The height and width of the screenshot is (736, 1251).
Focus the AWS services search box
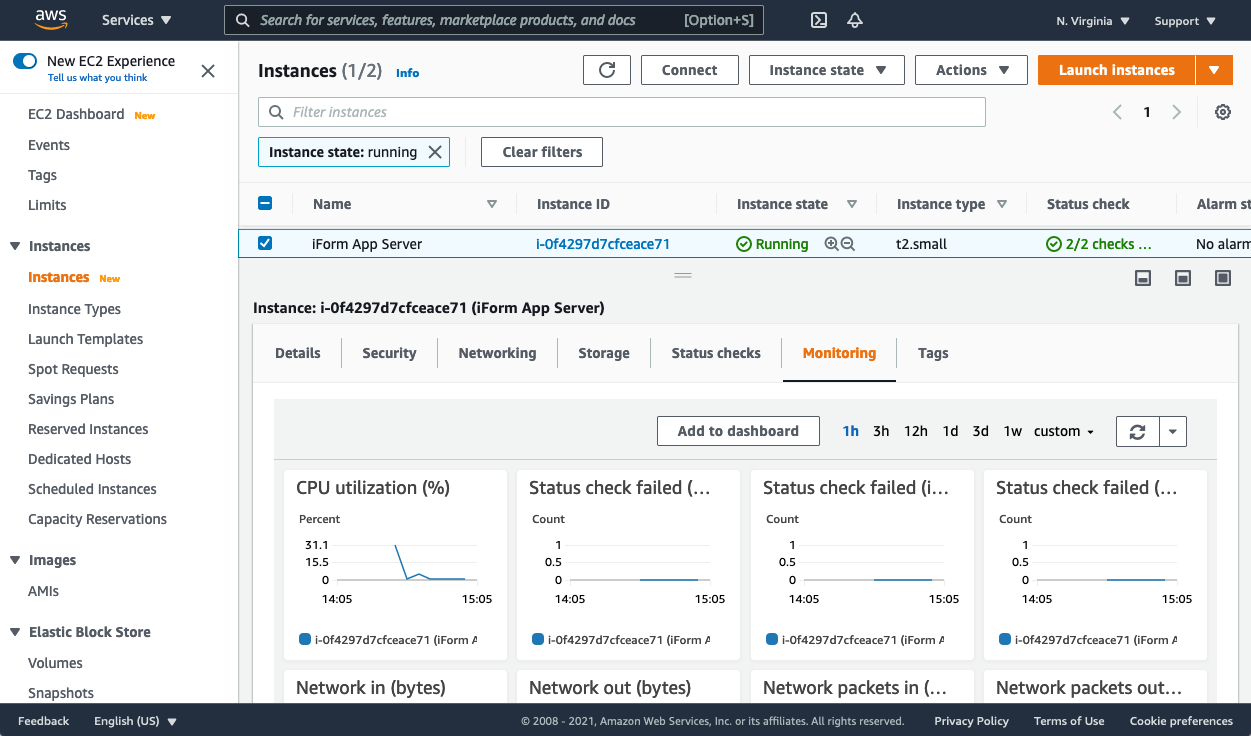pyautogui.click(x=494, y=20)
